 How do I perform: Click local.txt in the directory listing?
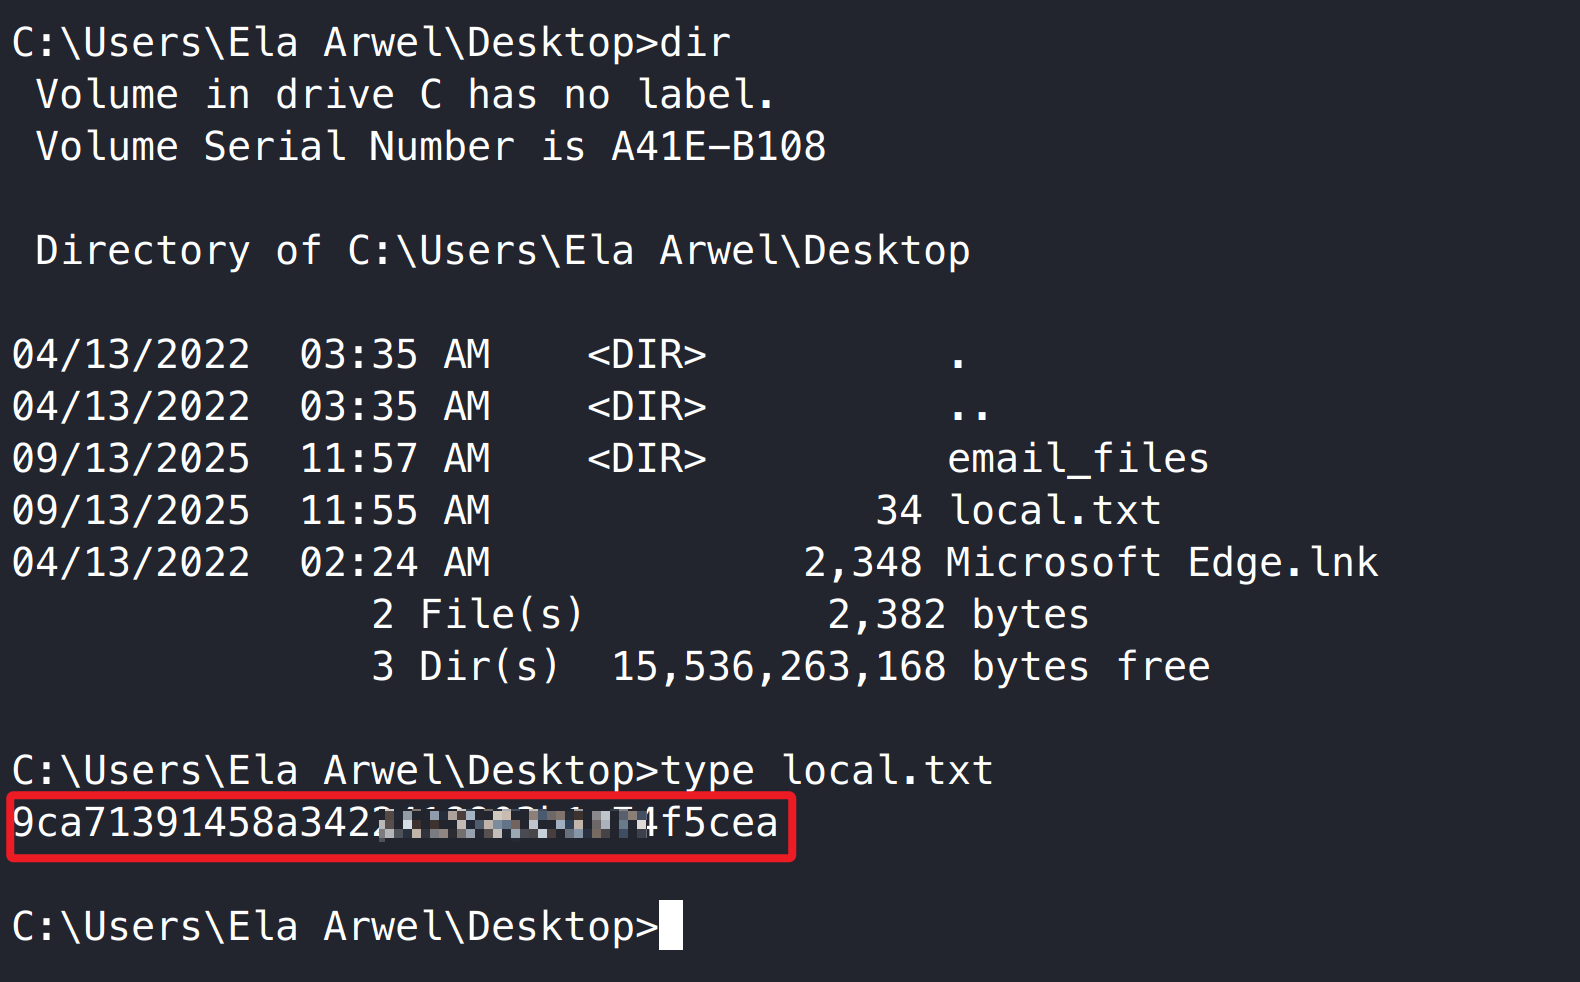point(1054,511)
